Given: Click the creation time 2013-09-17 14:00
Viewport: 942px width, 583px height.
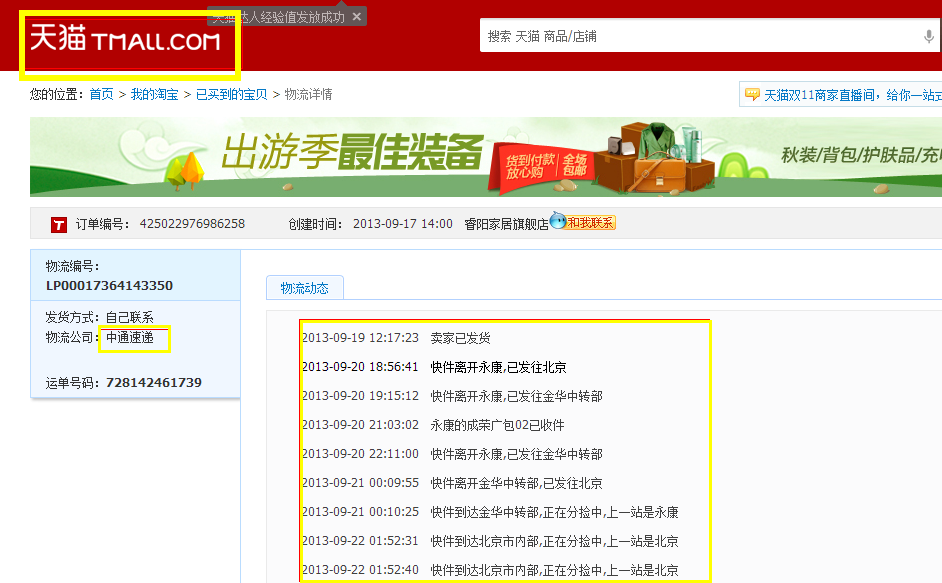Looking at the screenshot, I should click(x=403, y=224).
